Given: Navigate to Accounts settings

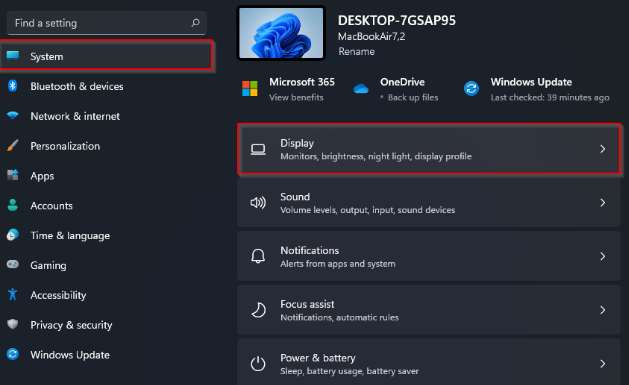Looking at the screenshot, I should (52, 206).
